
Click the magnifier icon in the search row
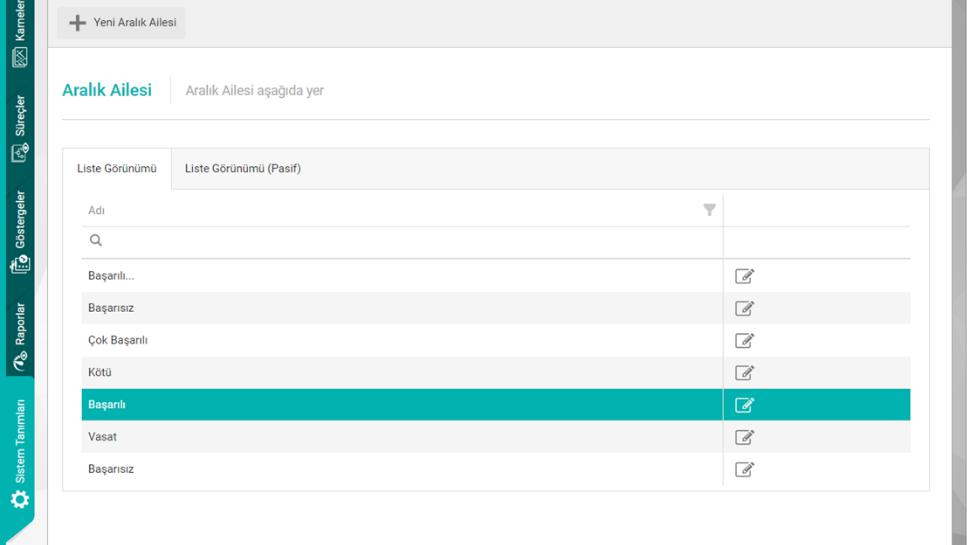click(x=96, y=241)
